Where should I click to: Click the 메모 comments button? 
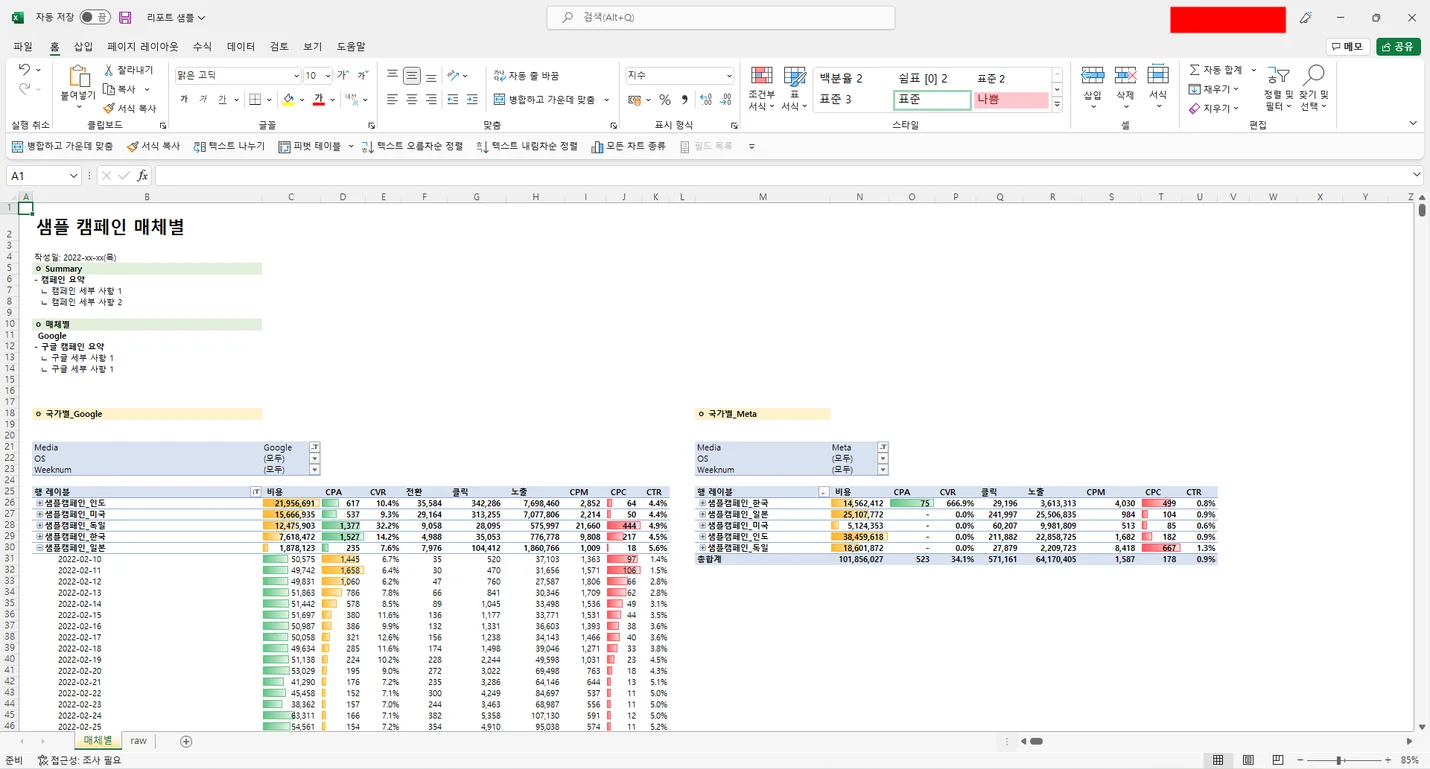click(x=1347, y=46)
